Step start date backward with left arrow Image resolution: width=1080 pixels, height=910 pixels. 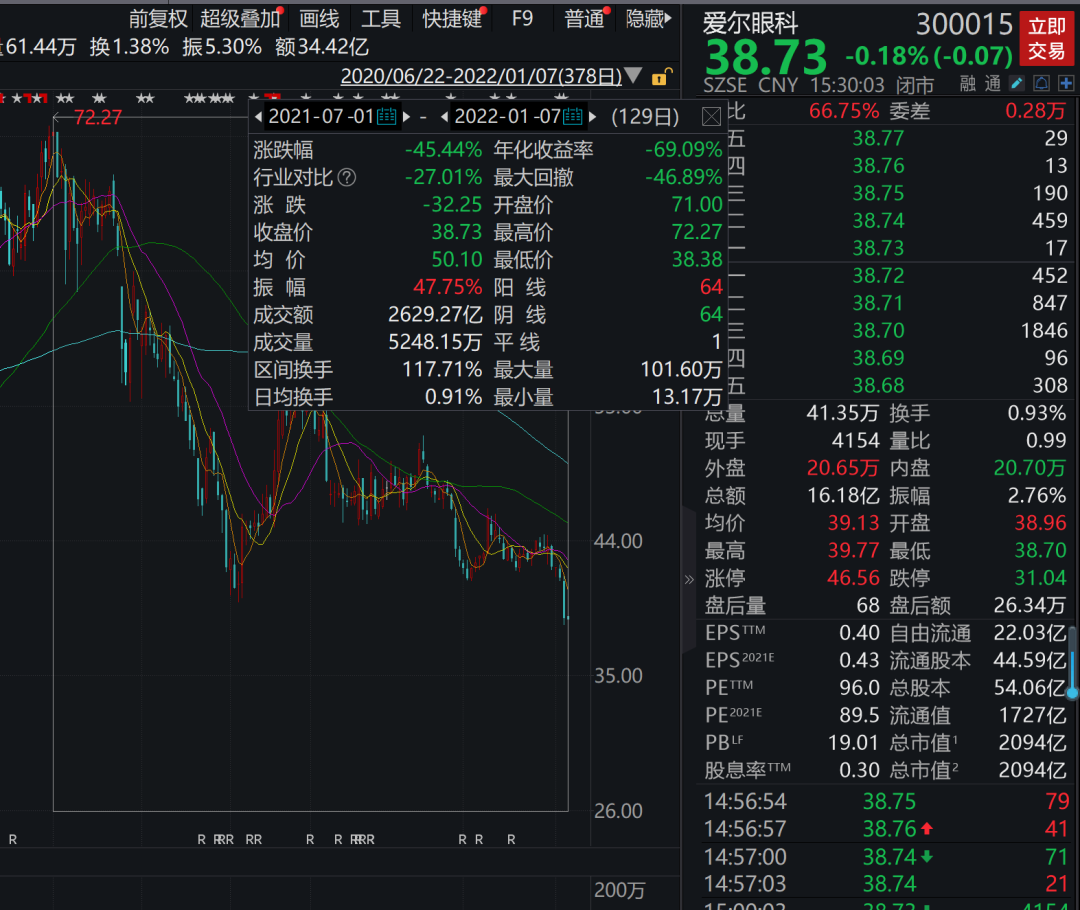click(x=259, y=118)
